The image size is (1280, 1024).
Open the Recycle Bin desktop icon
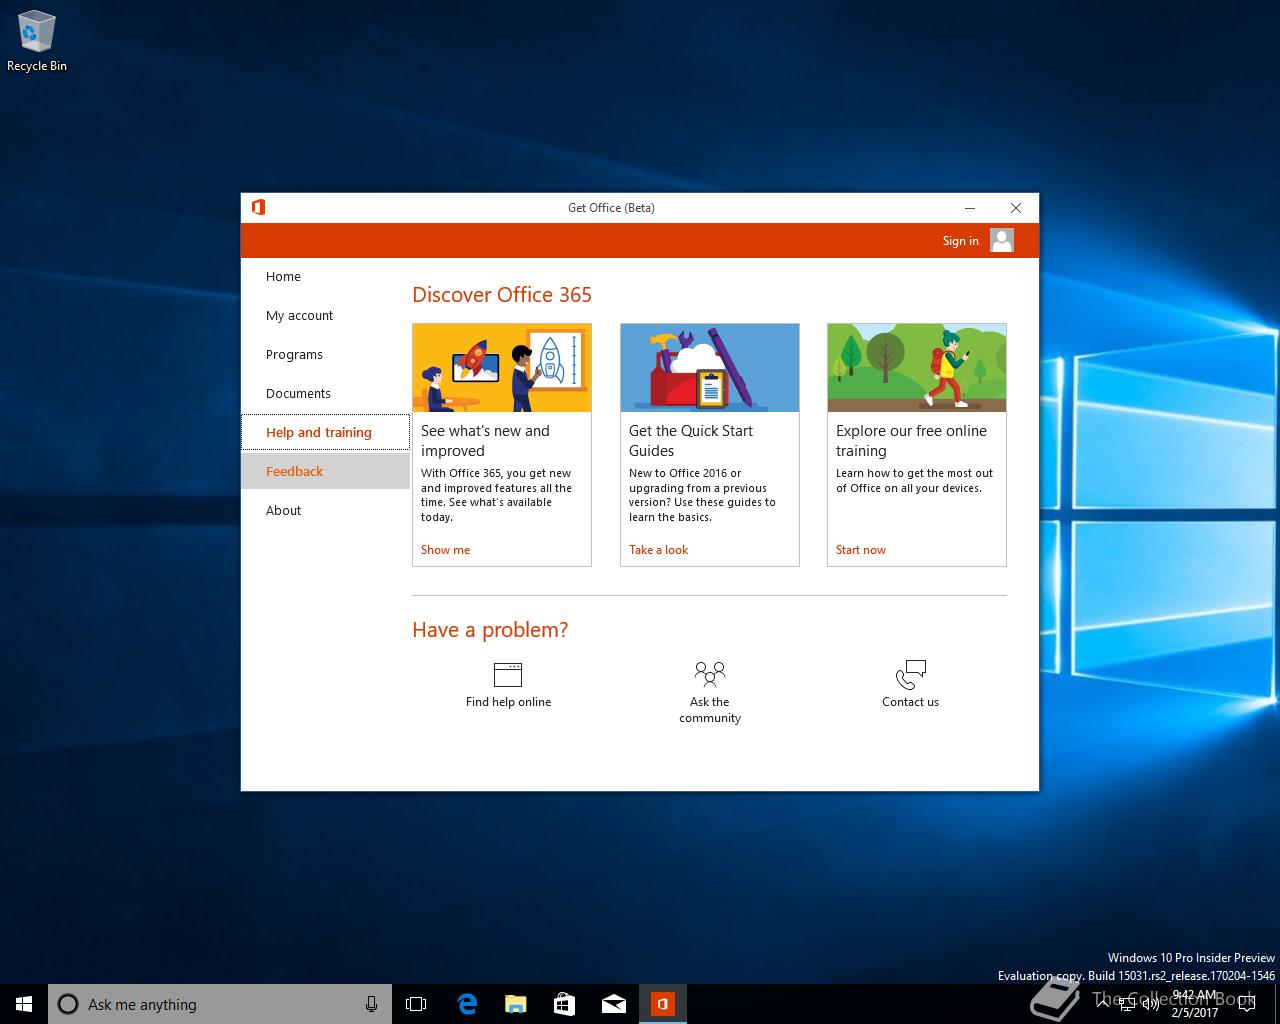click(x=37, y=41)
